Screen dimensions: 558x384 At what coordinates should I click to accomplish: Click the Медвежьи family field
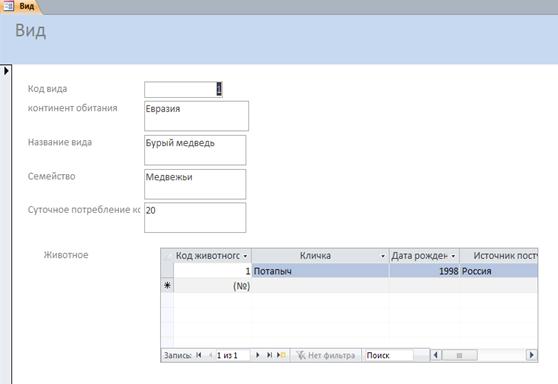(195, 184)
